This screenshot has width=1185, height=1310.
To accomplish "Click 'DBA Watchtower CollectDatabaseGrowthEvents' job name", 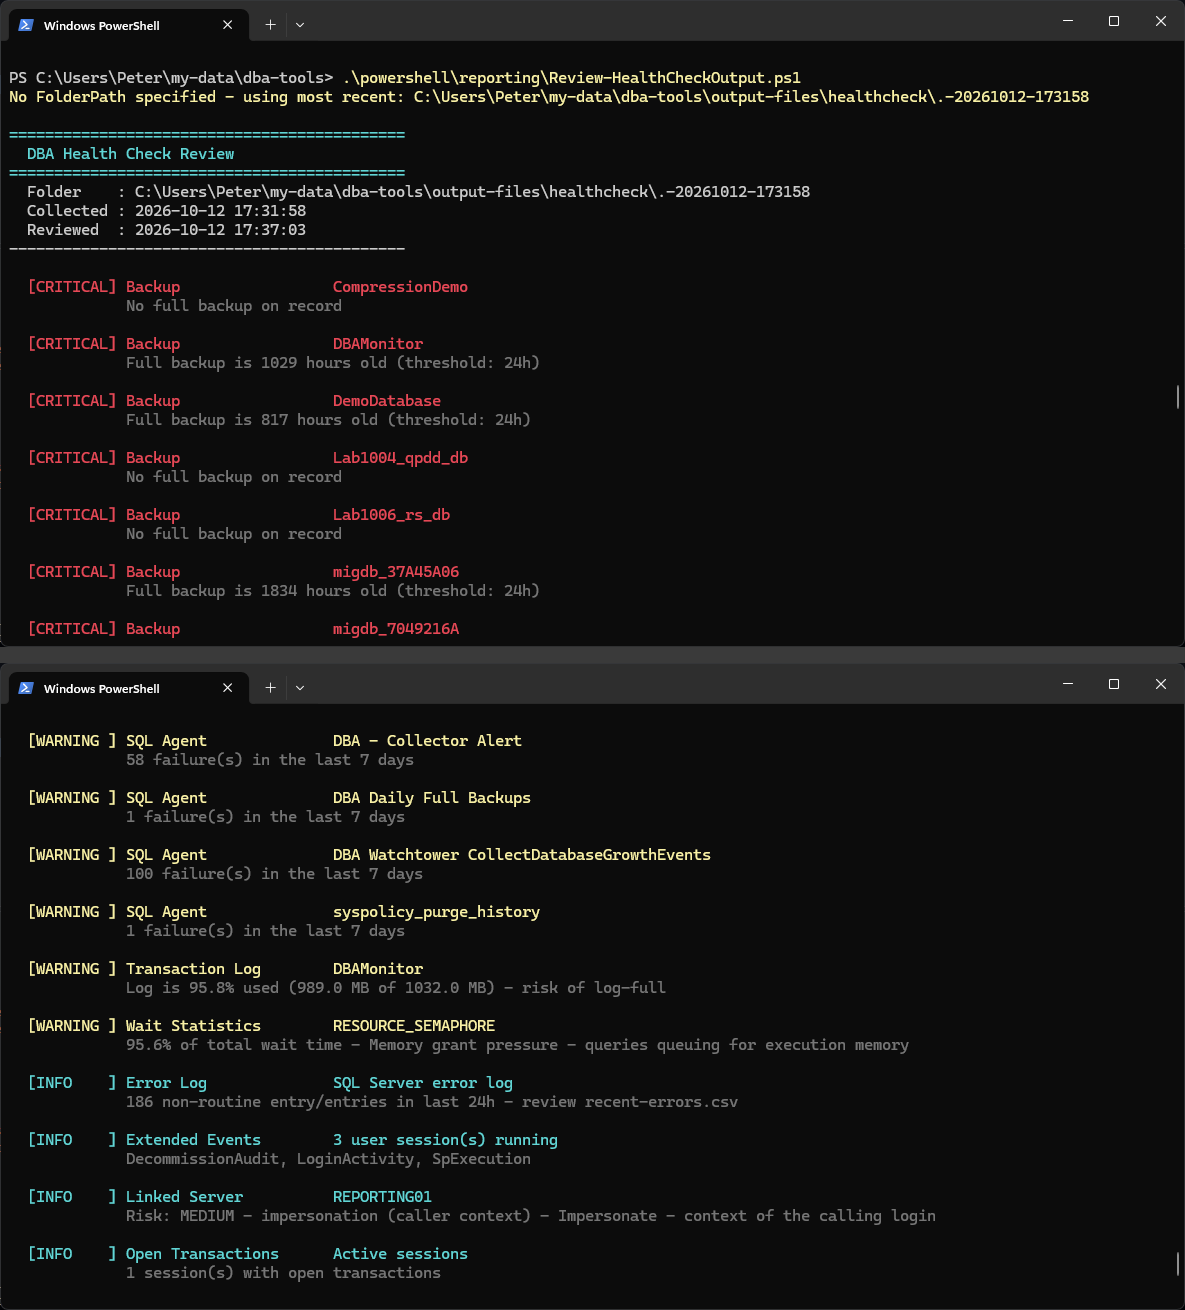I will coord(522,855).
